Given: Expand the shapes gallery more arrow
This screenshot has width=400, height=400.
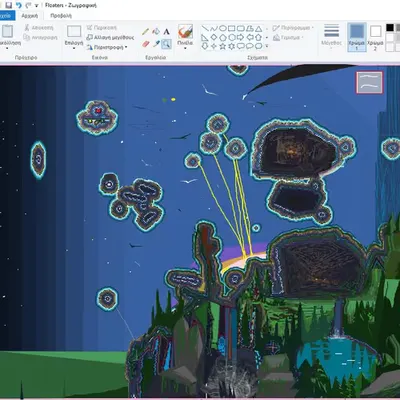Looking at the screenshot, I should click(267, 46).
